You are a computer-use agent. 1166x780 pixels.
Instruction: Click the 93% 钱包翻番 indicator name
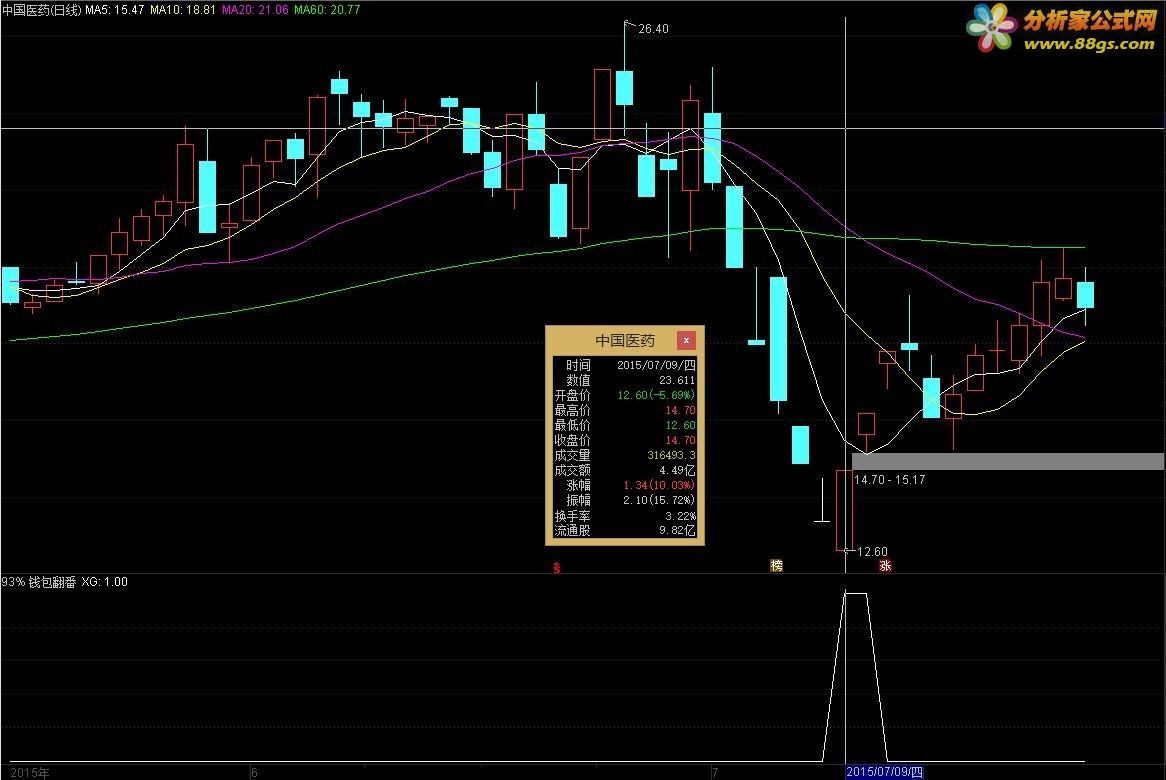(39, 581)
